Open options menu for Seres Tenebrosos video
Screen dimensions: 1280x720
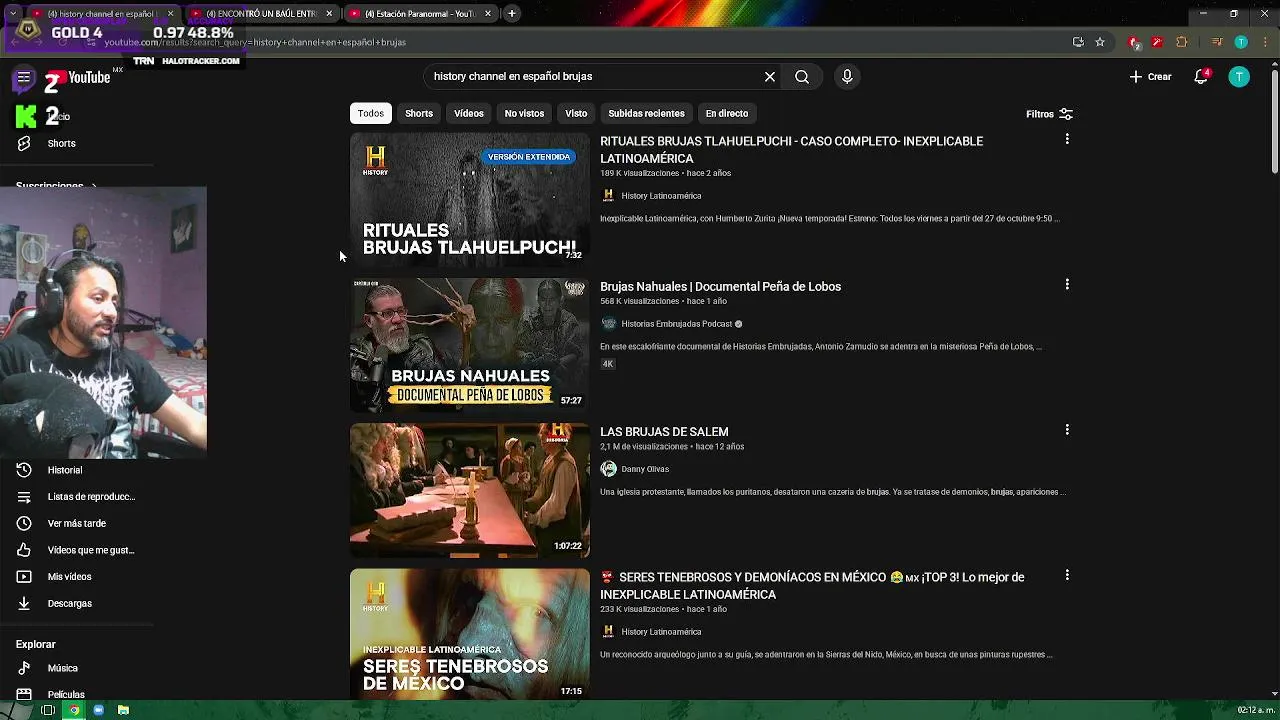(x=1067, y=576)
